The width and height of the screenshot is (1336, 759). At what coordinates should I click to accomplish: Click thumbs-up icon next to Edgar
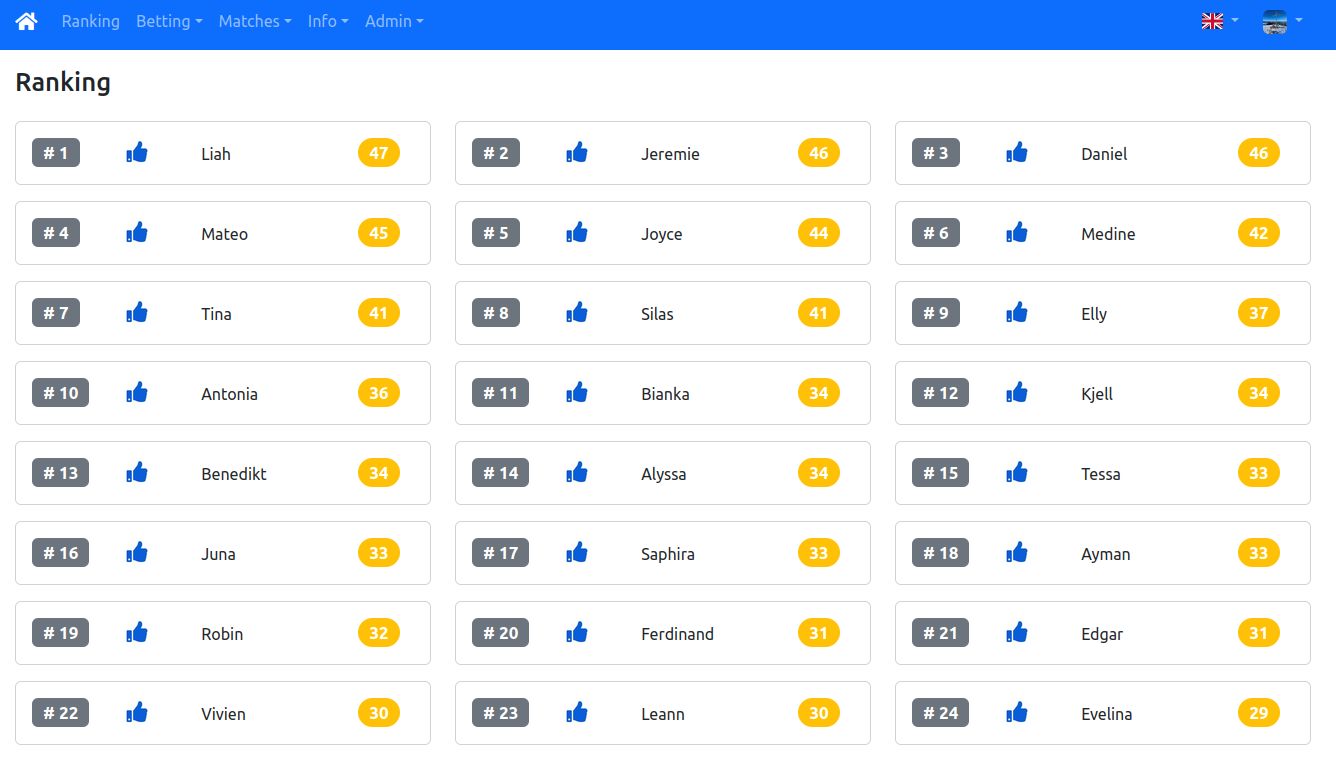(x=1017, y=633)
